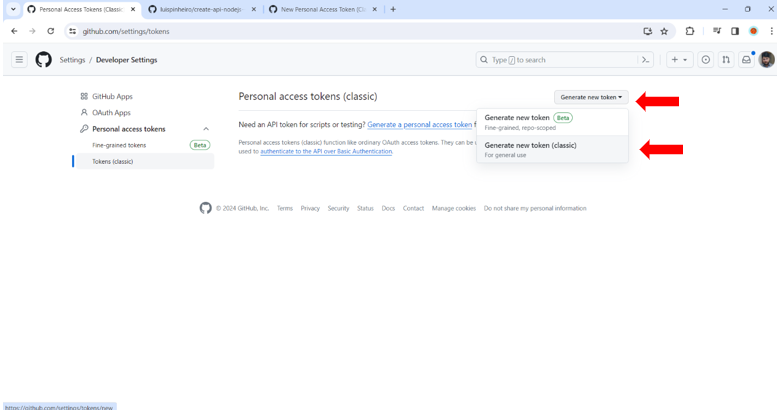
Task: Select Generate new token Beta fine-grained option
Action: 552,122
